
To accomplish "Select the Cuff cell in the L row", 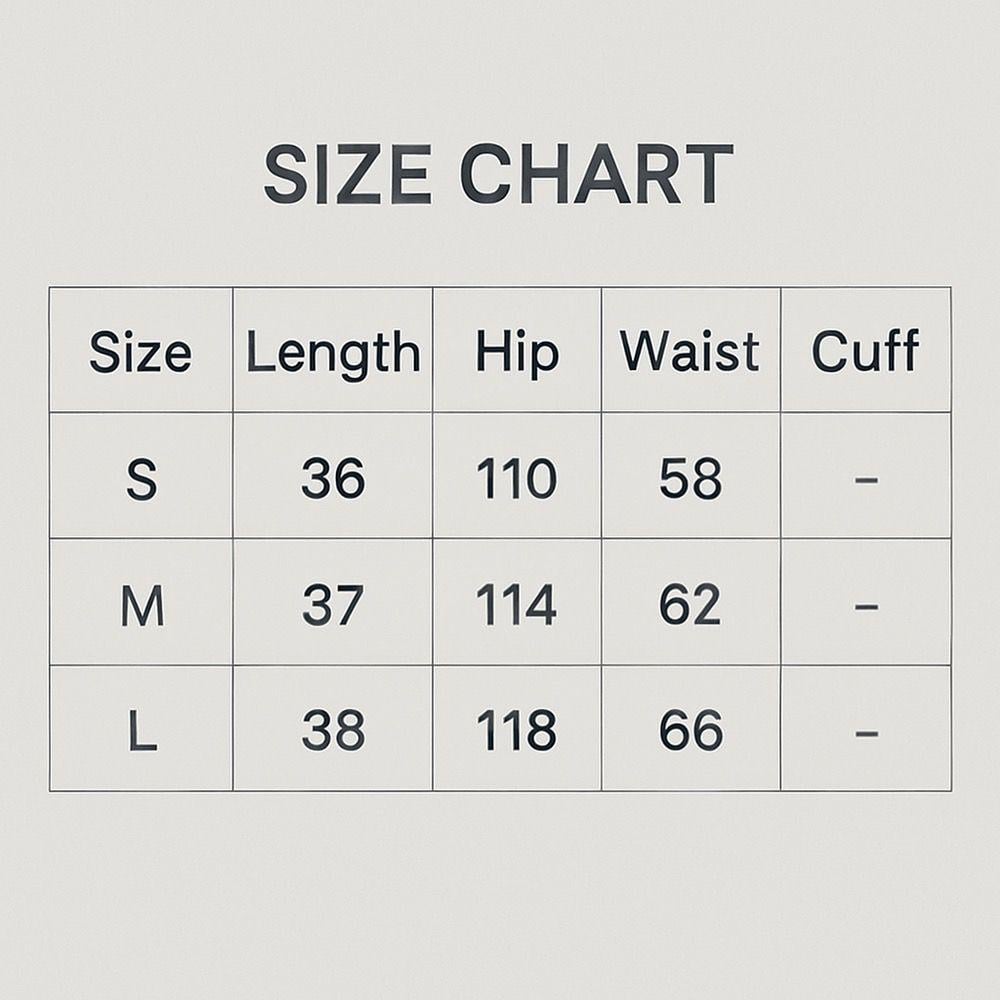I will (866, 733).
